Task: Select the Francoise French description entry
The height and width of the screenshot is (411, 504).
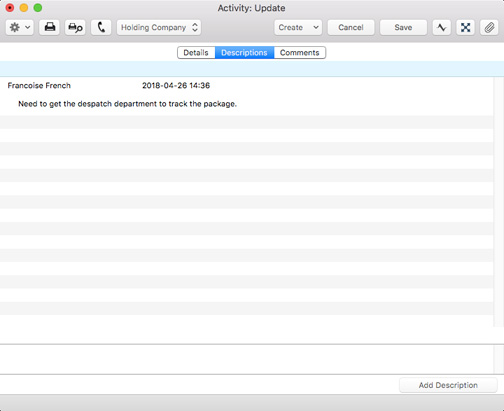Action: (246, 95)
